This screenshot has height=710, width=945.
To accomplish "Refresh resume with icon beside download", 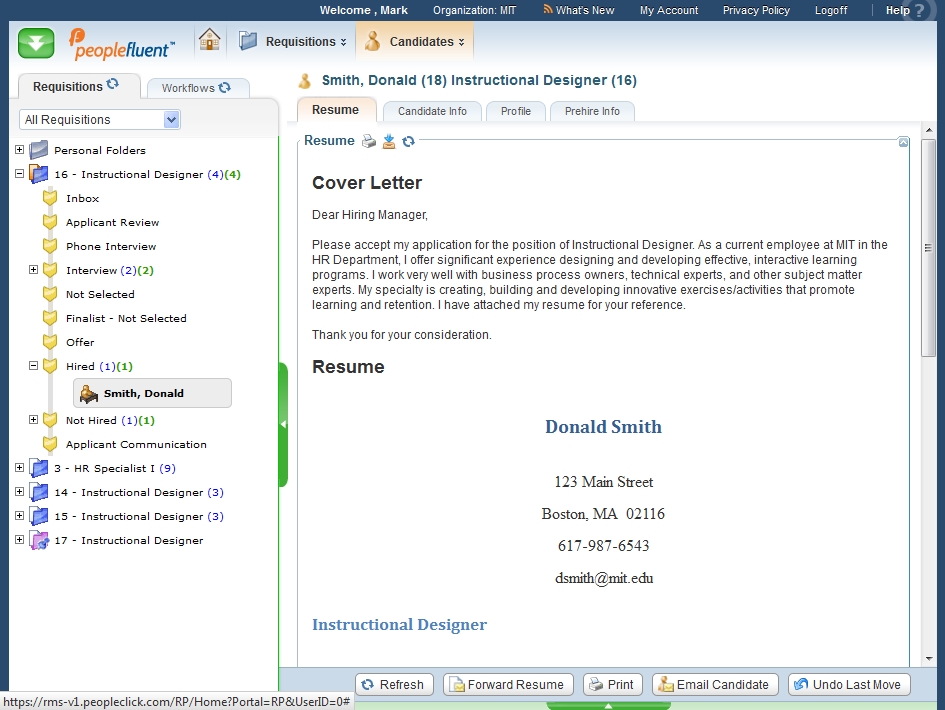I will coord(408,141).
